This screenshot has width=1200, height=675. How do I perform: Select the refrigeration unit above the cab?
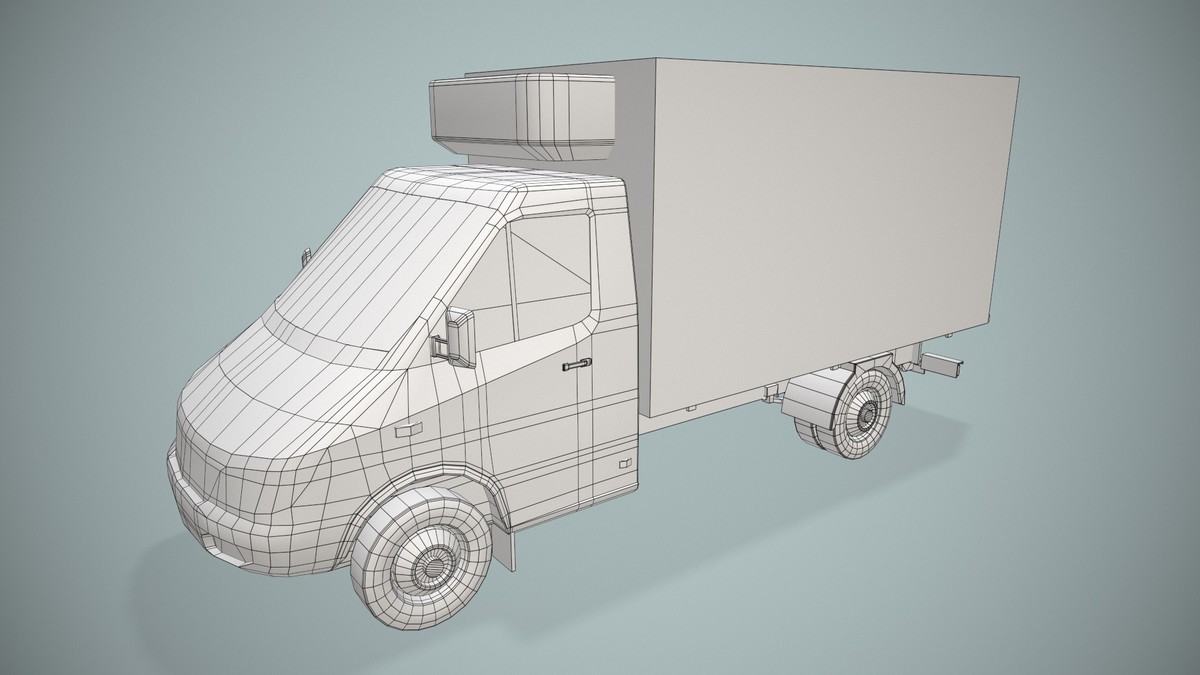click(x=520, y=110)
